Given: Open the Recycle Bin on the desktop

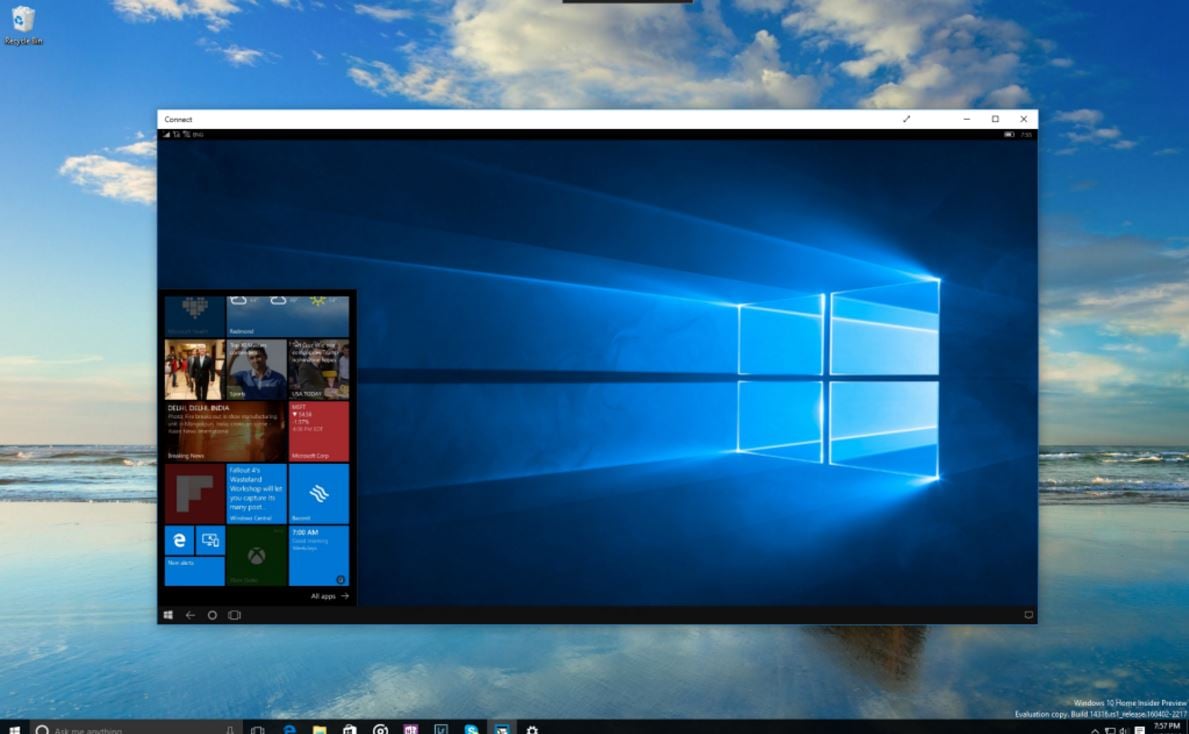Looking at the screenshot, I should pyautogui.click(x=22, y=24).
